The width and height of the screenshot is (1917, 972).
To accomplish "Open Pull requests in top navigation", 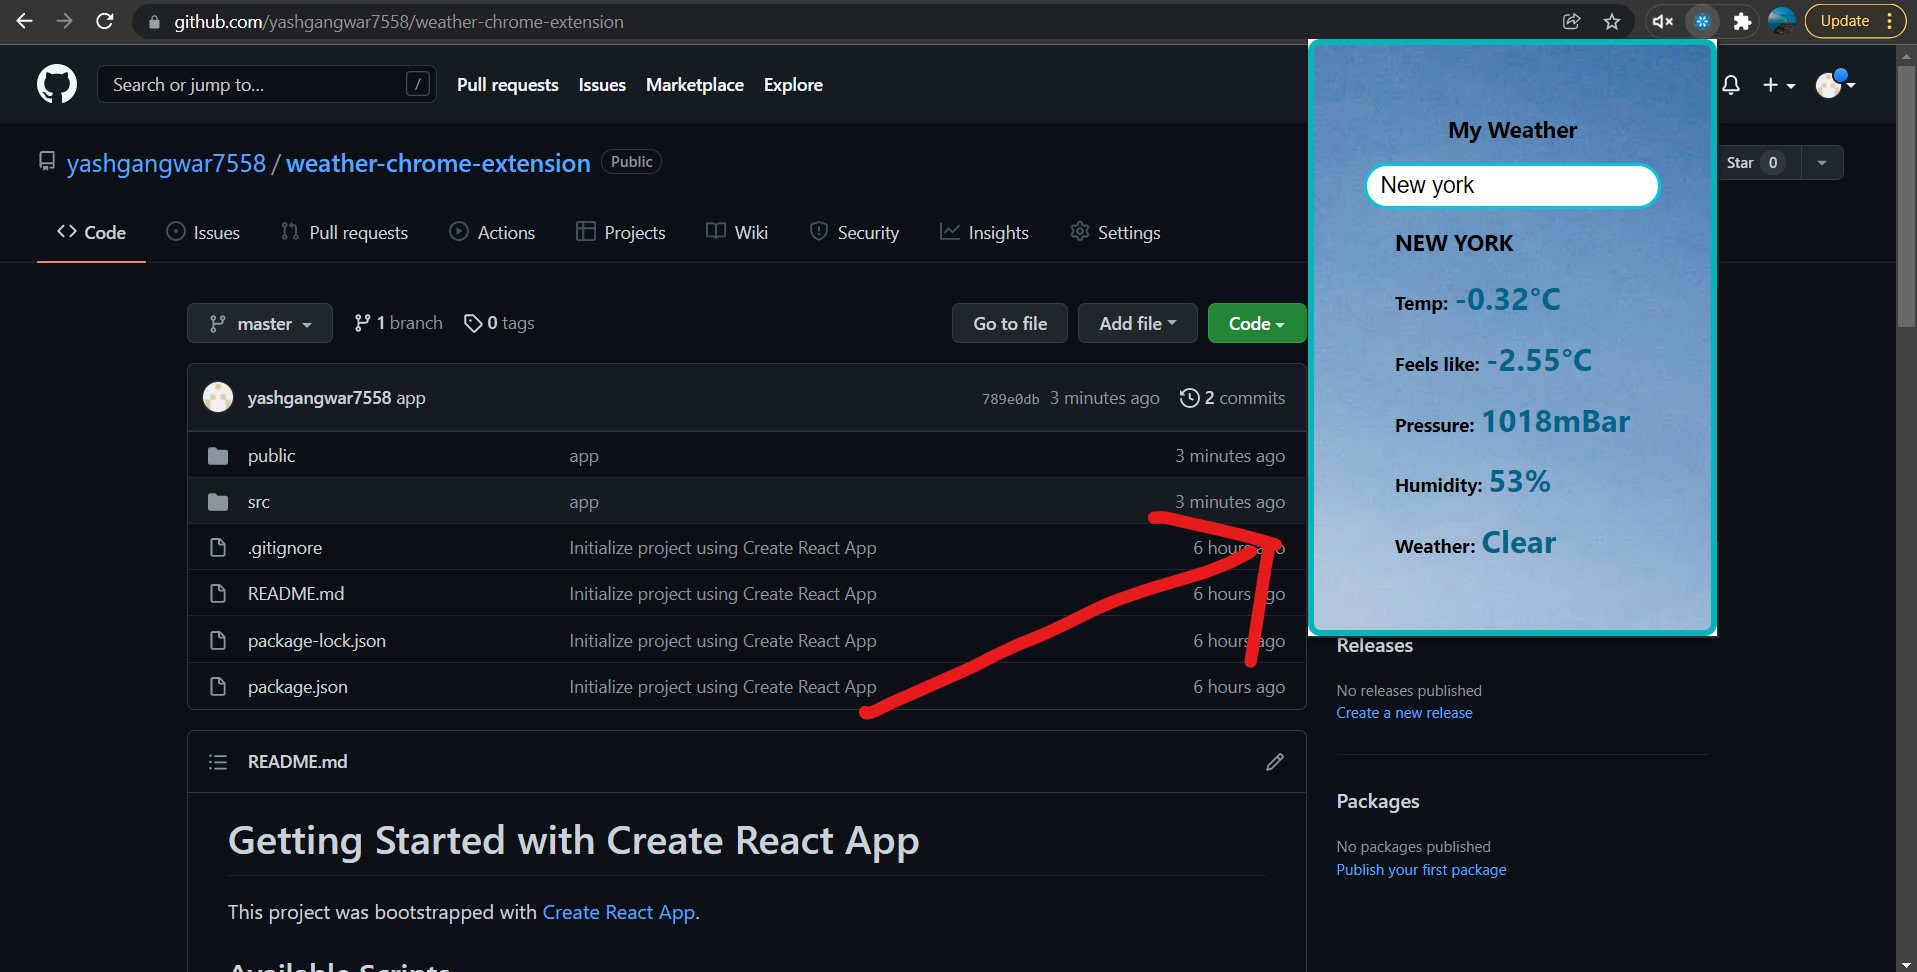I will (508, 85).
